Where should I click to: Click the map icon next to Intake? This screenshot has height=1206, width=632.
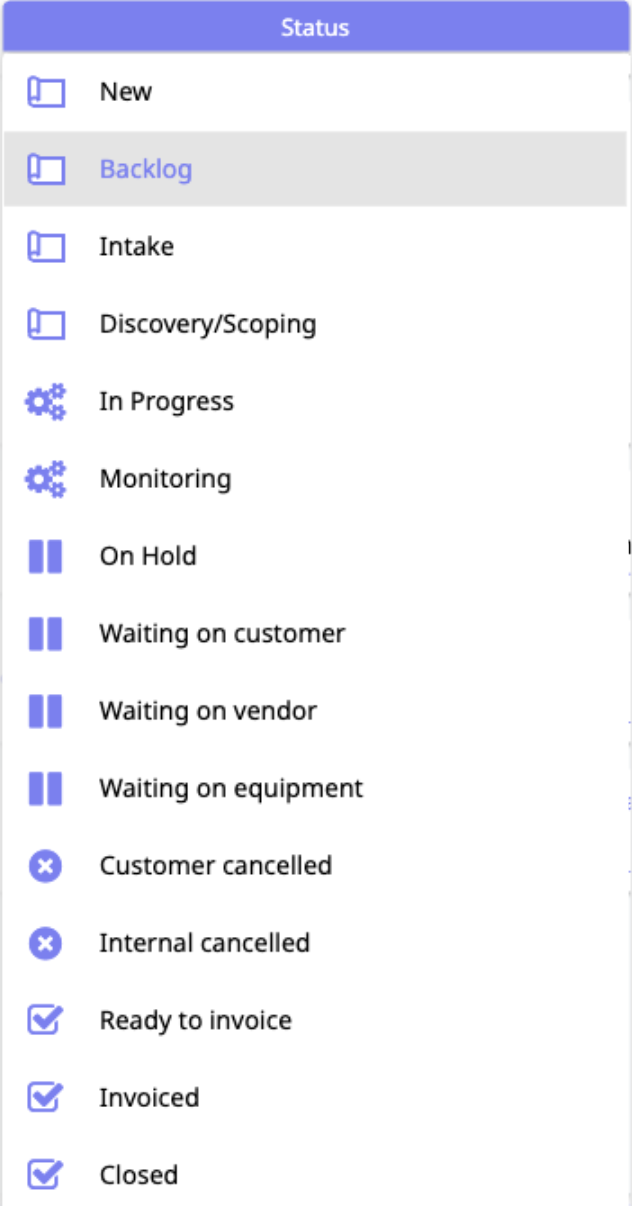pos(45,246)
